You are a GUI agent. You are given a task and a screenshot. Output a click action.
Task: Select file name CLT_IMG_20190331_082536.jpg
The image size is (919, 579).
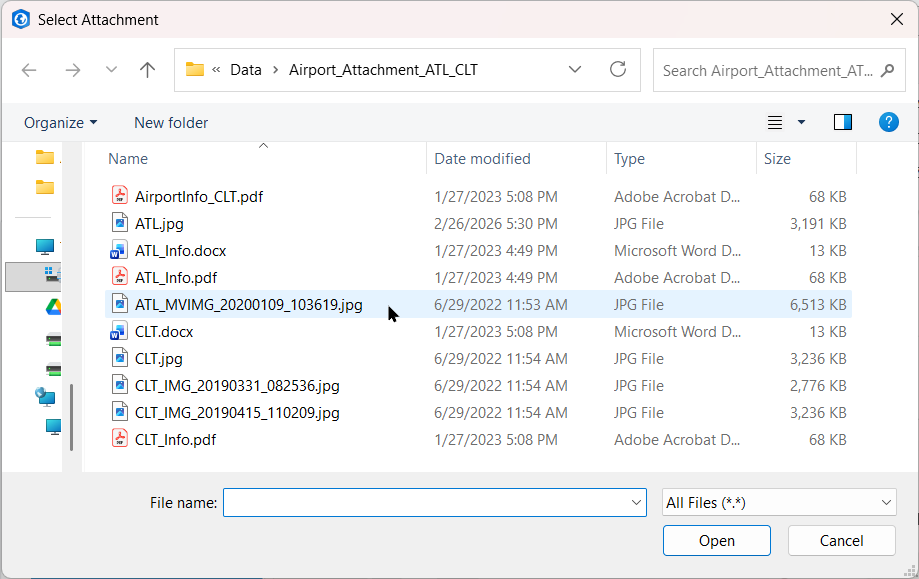coord(237,386)
